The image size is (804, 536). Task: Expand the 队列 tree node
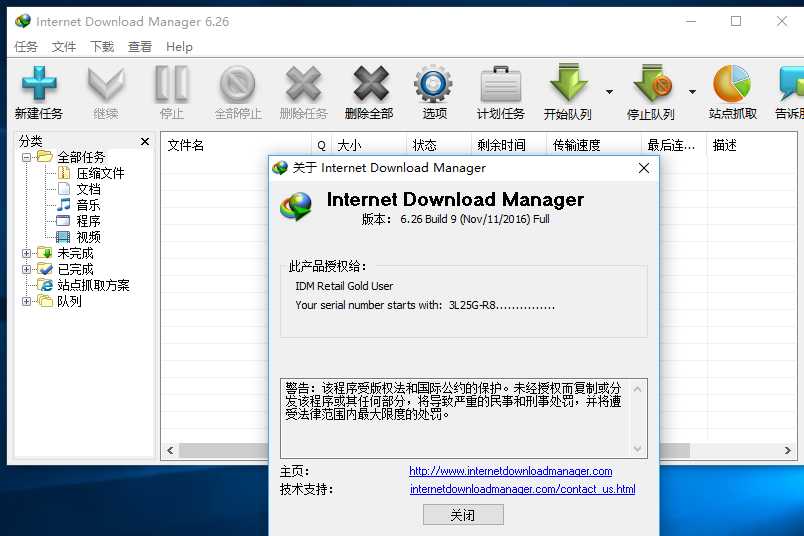[x=27, y=301]
